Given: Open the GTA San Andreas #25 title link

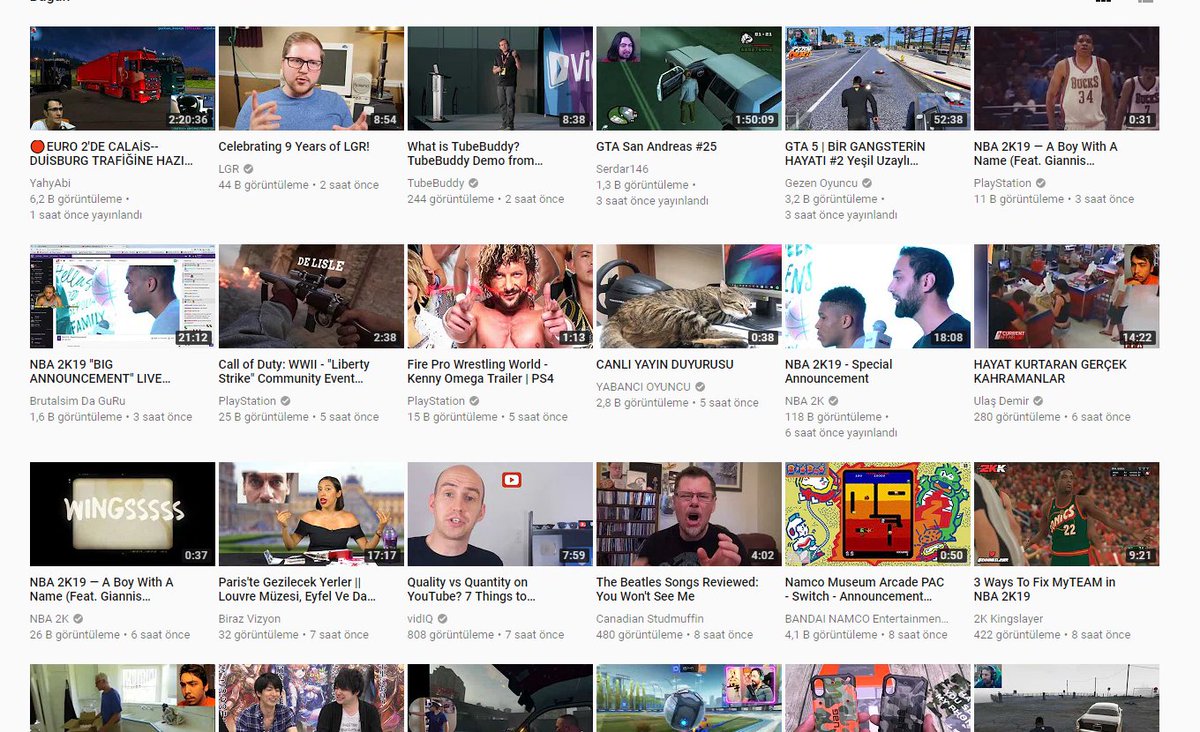Looking at the screenshot, I should point(656,147).
